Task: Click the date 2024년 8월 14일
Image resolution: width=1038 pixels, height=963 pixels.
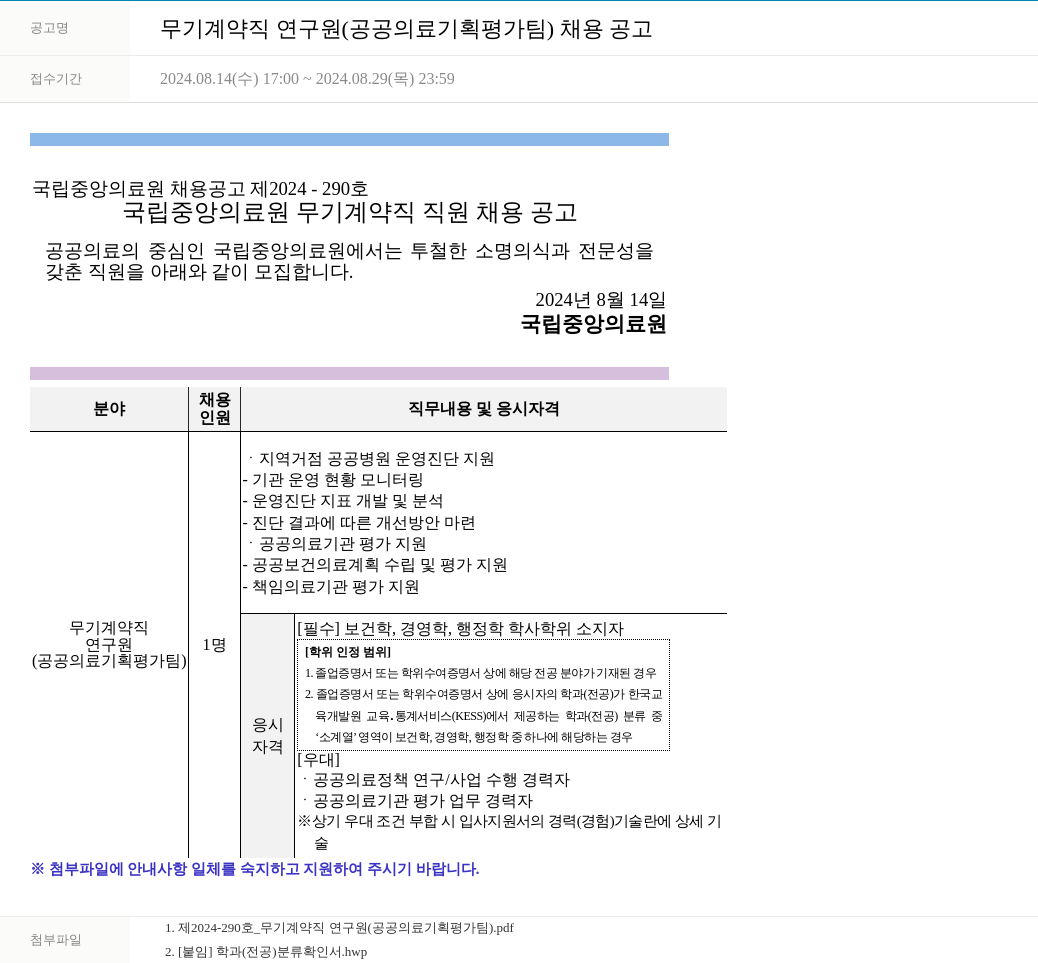Action: tap(600, 300)
